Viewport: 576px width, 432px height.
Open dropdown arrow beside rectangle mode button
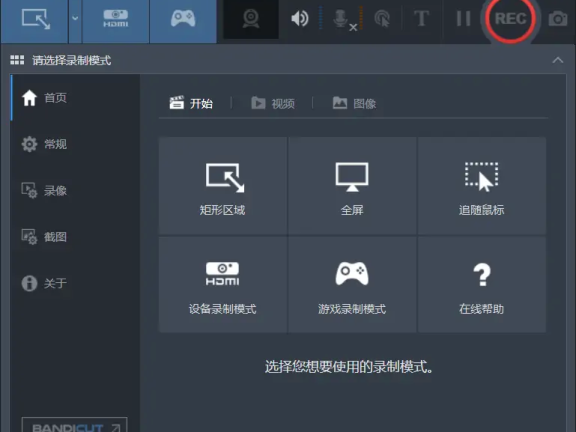click(75, 18)
